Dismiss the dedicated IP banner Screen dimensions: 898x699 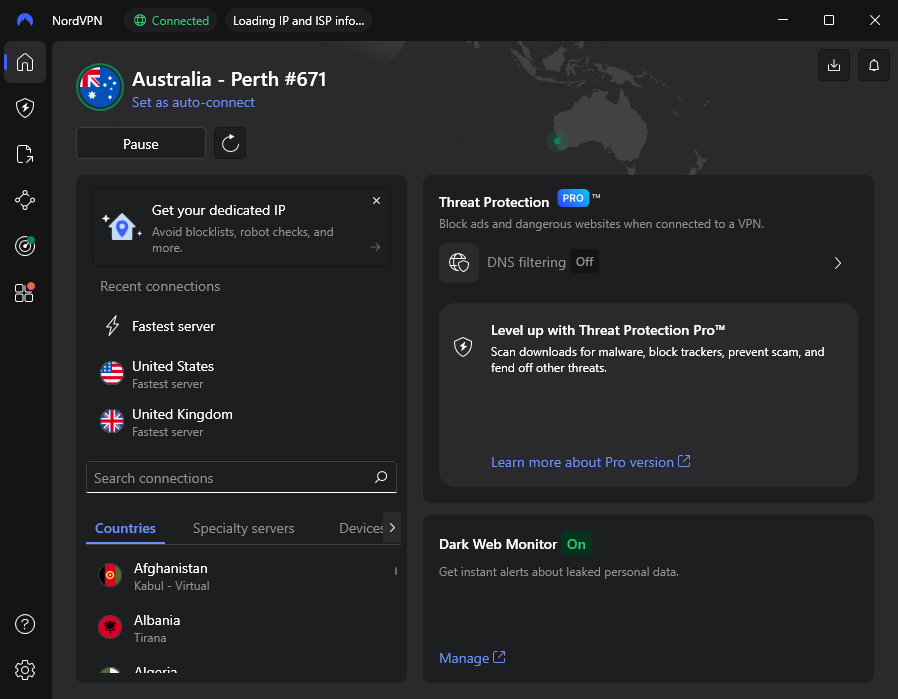[376, 200]
